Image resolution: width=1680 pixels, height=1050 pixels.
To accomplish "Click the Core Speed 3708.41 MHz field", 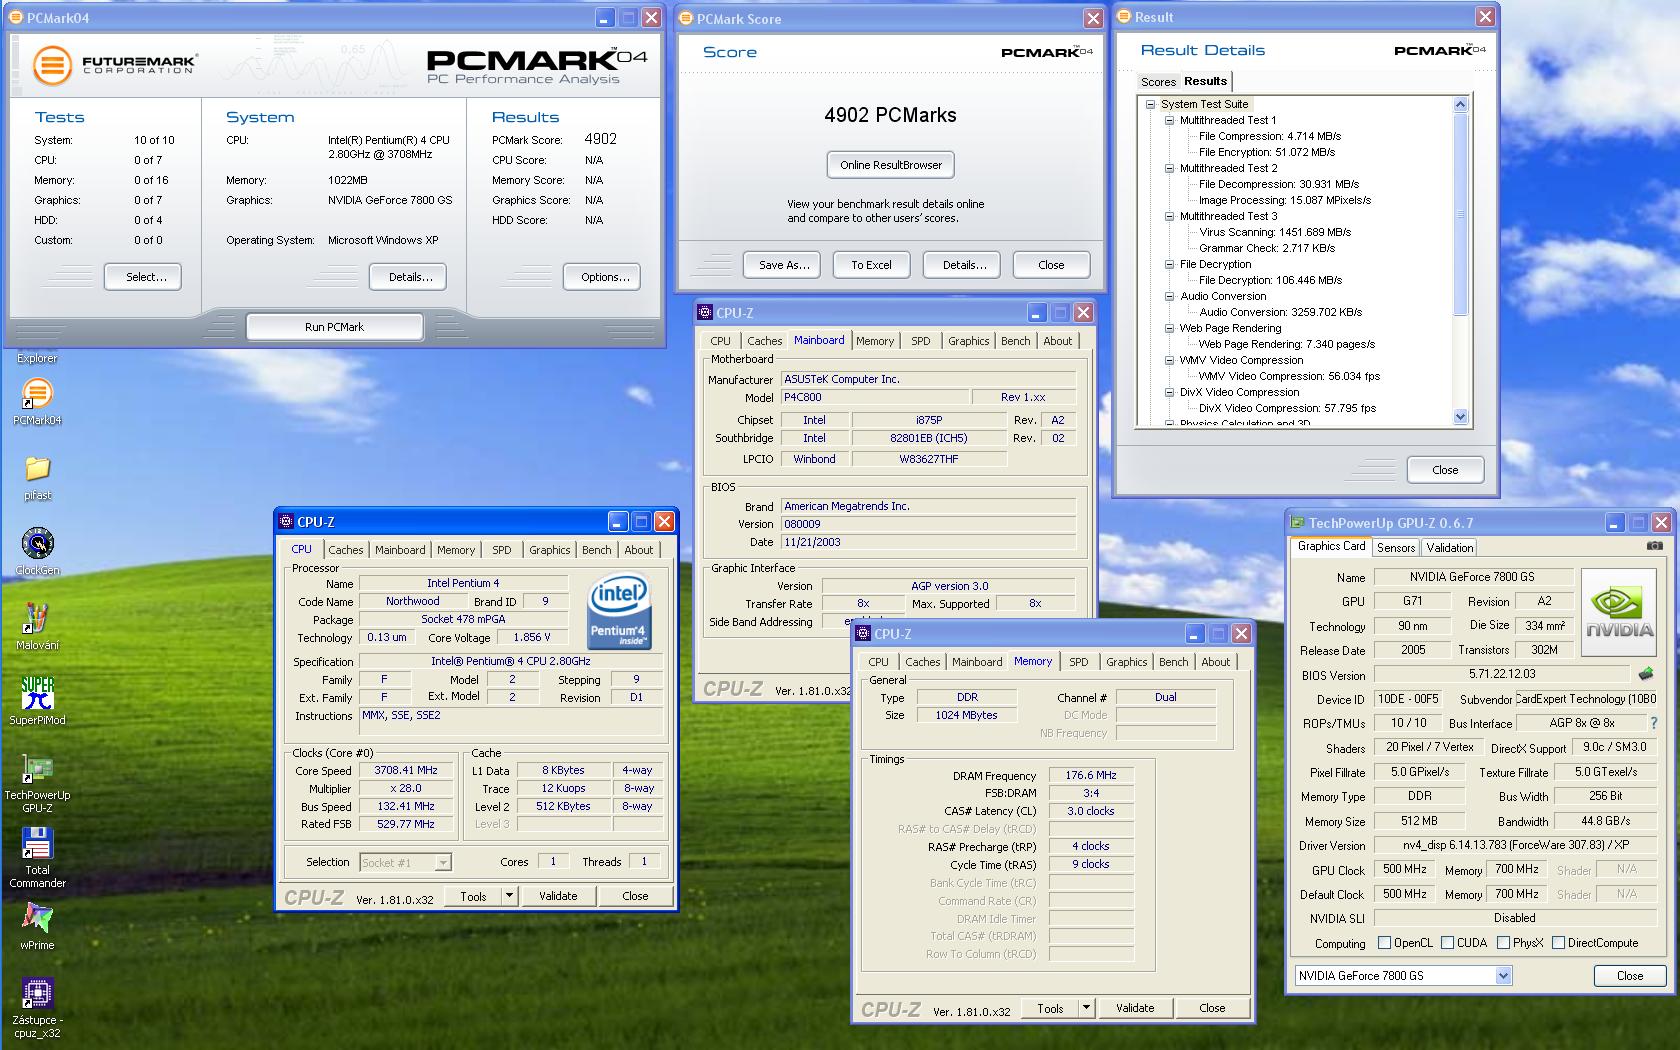I will [407, 771].
